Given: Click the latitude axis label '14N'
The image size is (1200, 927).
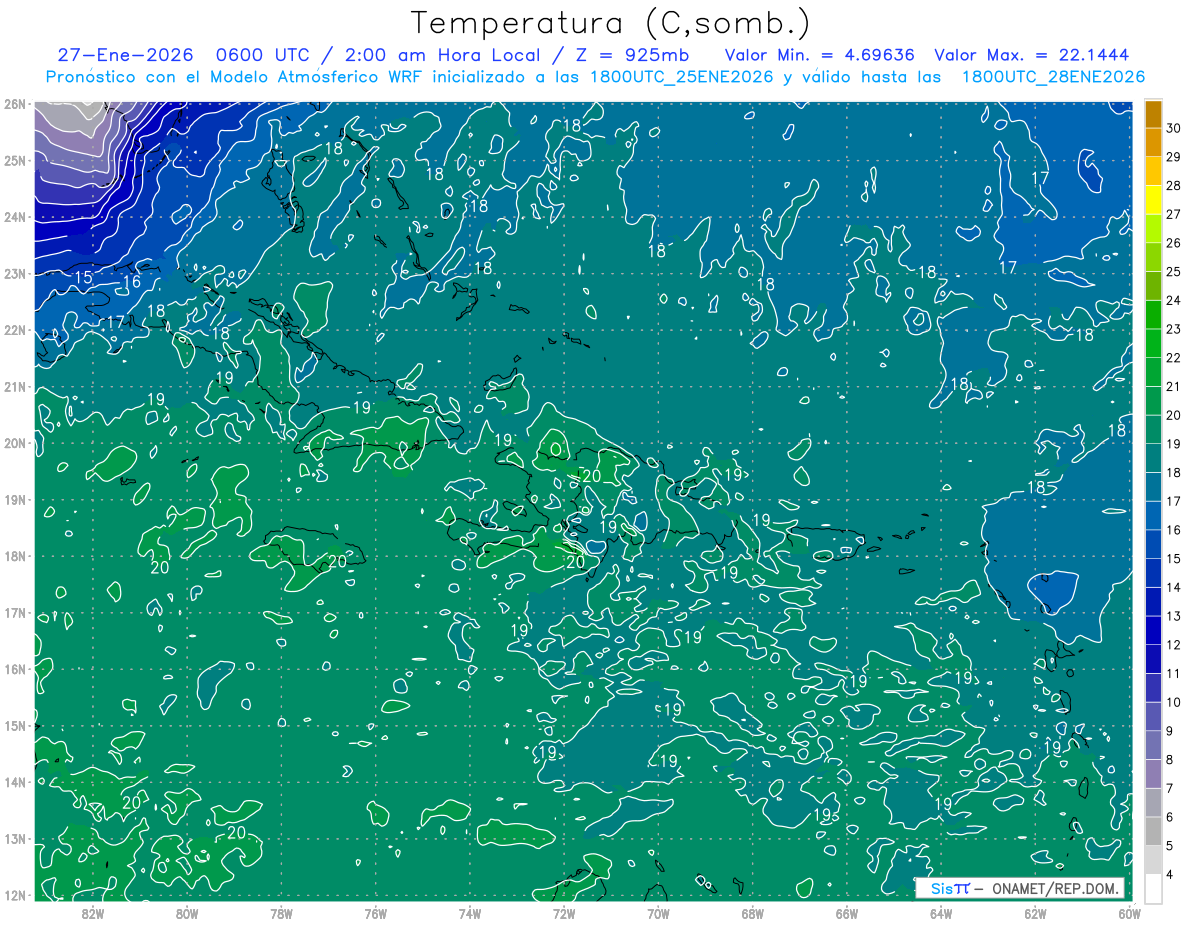Looking at the screenshot, I should (15, 782).
